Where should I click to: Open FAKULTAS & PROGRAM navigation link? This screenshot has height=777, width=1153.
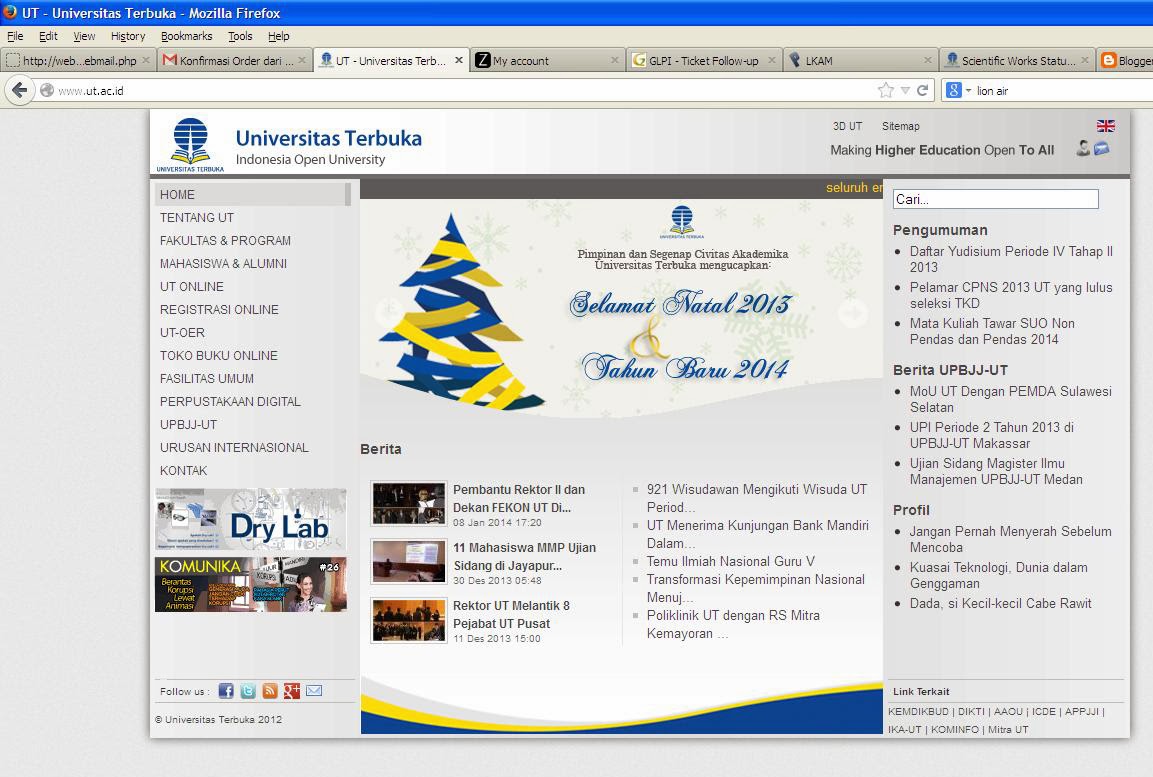point(225,240)
